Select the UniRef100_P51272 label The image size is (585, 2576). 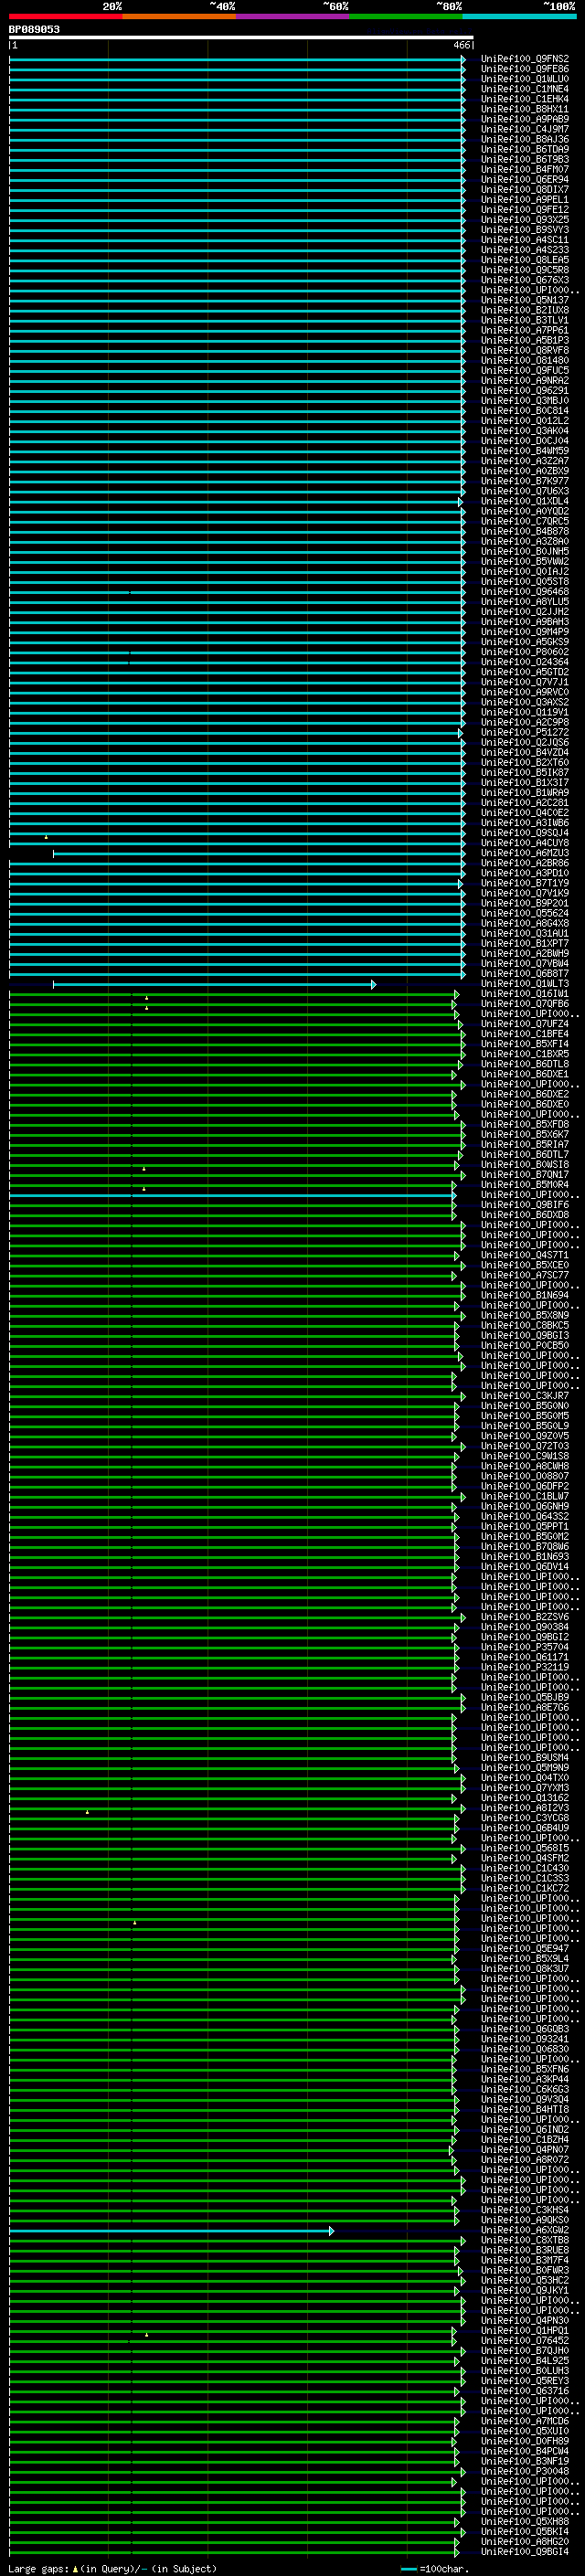tap(524, 733)
